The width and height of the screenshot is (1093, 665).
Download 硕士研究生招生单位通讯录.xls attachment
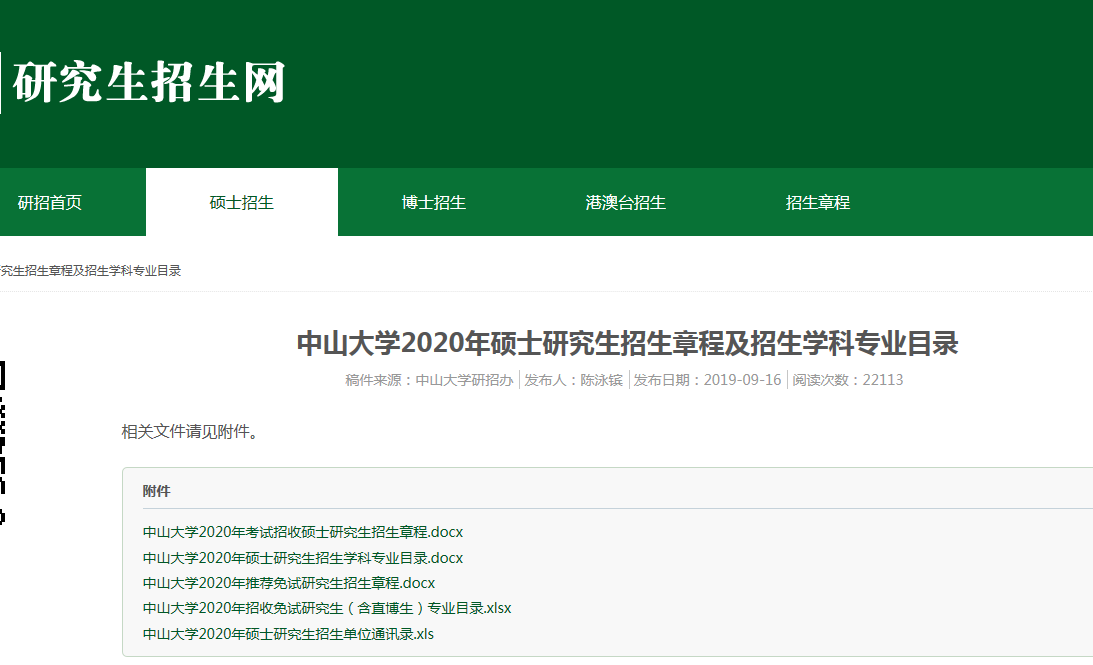288,634
